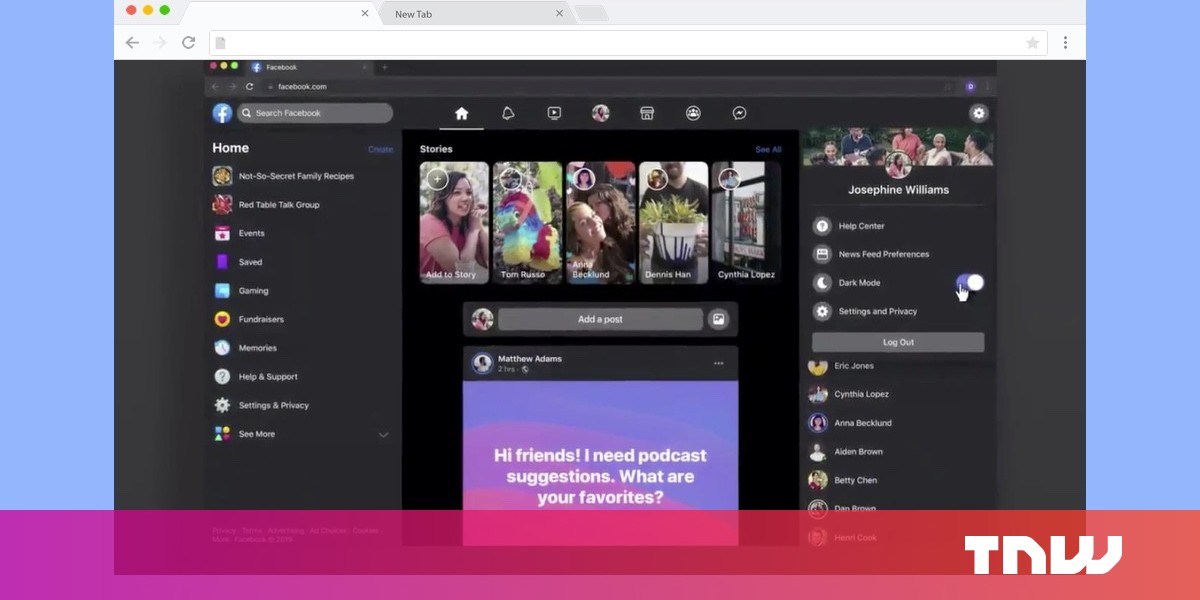Click the Events icon in the left sidebar
The image size is (1200, 600).
[222, 234]
